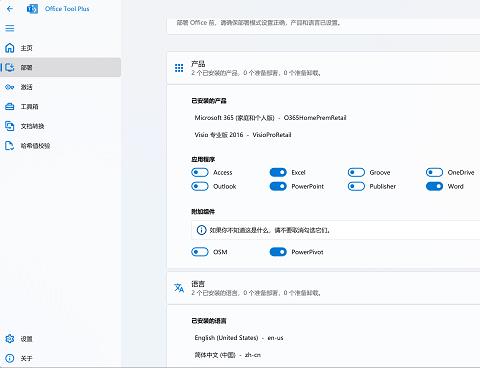Toggle the hamburger navigation menu
The width and height of the screenshot is (480, 368).
point(10,28)
